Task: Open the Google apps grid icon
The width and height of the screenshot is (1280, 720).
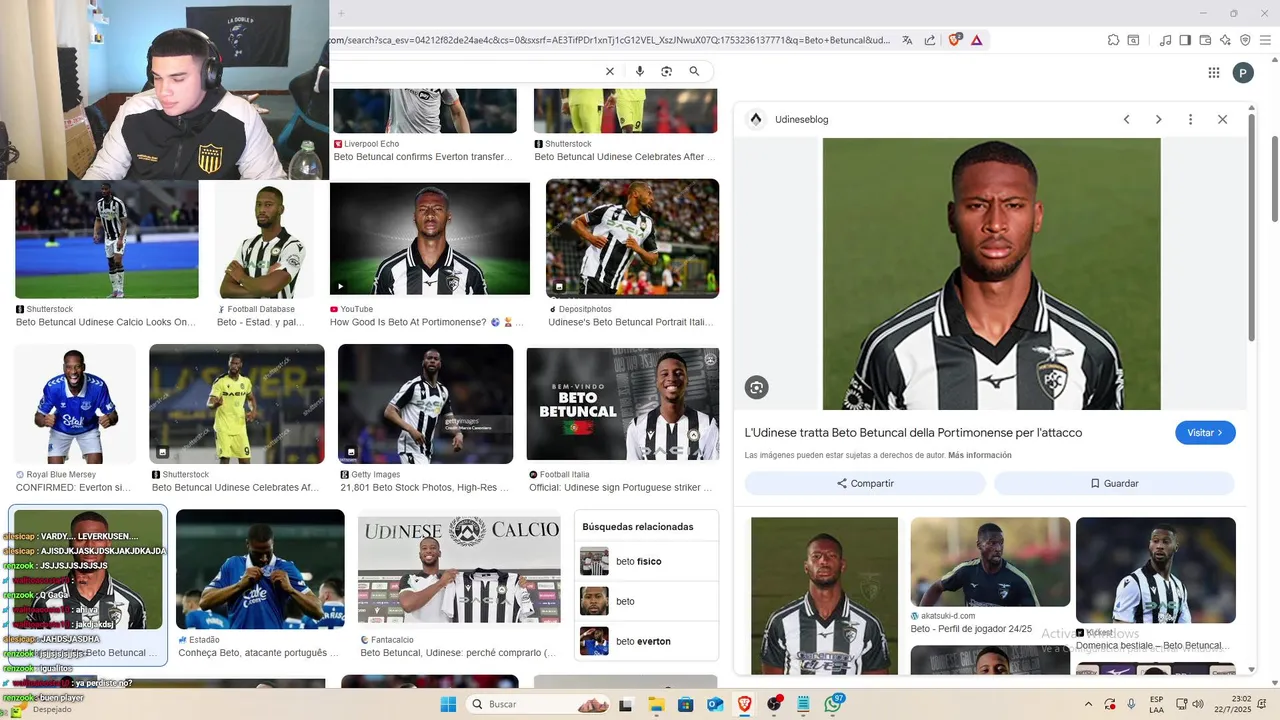Action: click(1214, 72)
